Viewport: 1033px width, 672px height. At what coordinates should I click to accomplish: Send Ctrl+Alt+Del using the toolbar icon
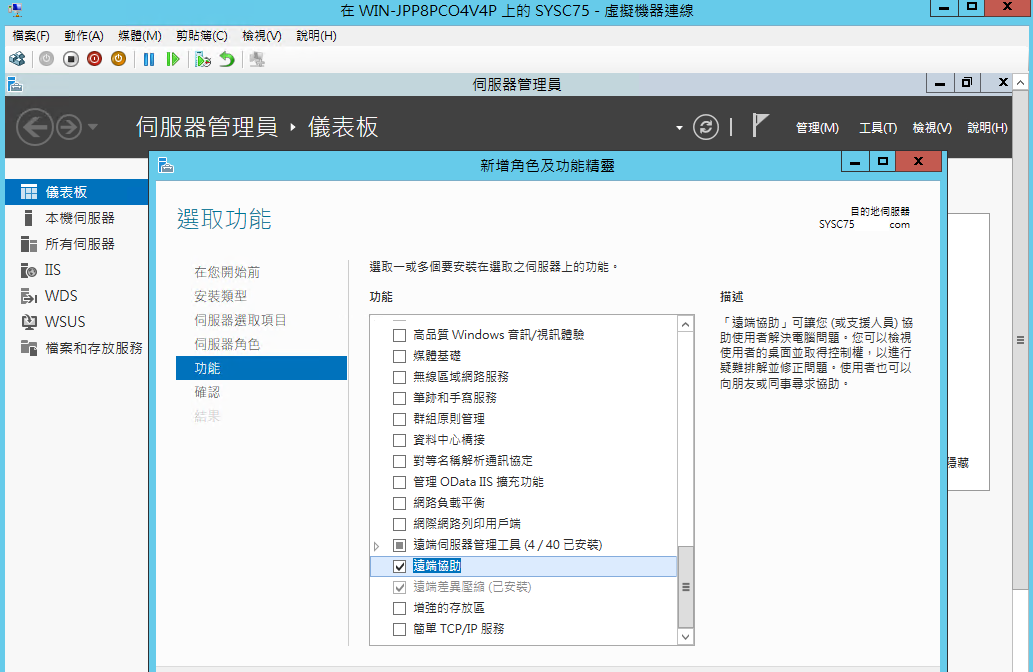click(17, 59)
